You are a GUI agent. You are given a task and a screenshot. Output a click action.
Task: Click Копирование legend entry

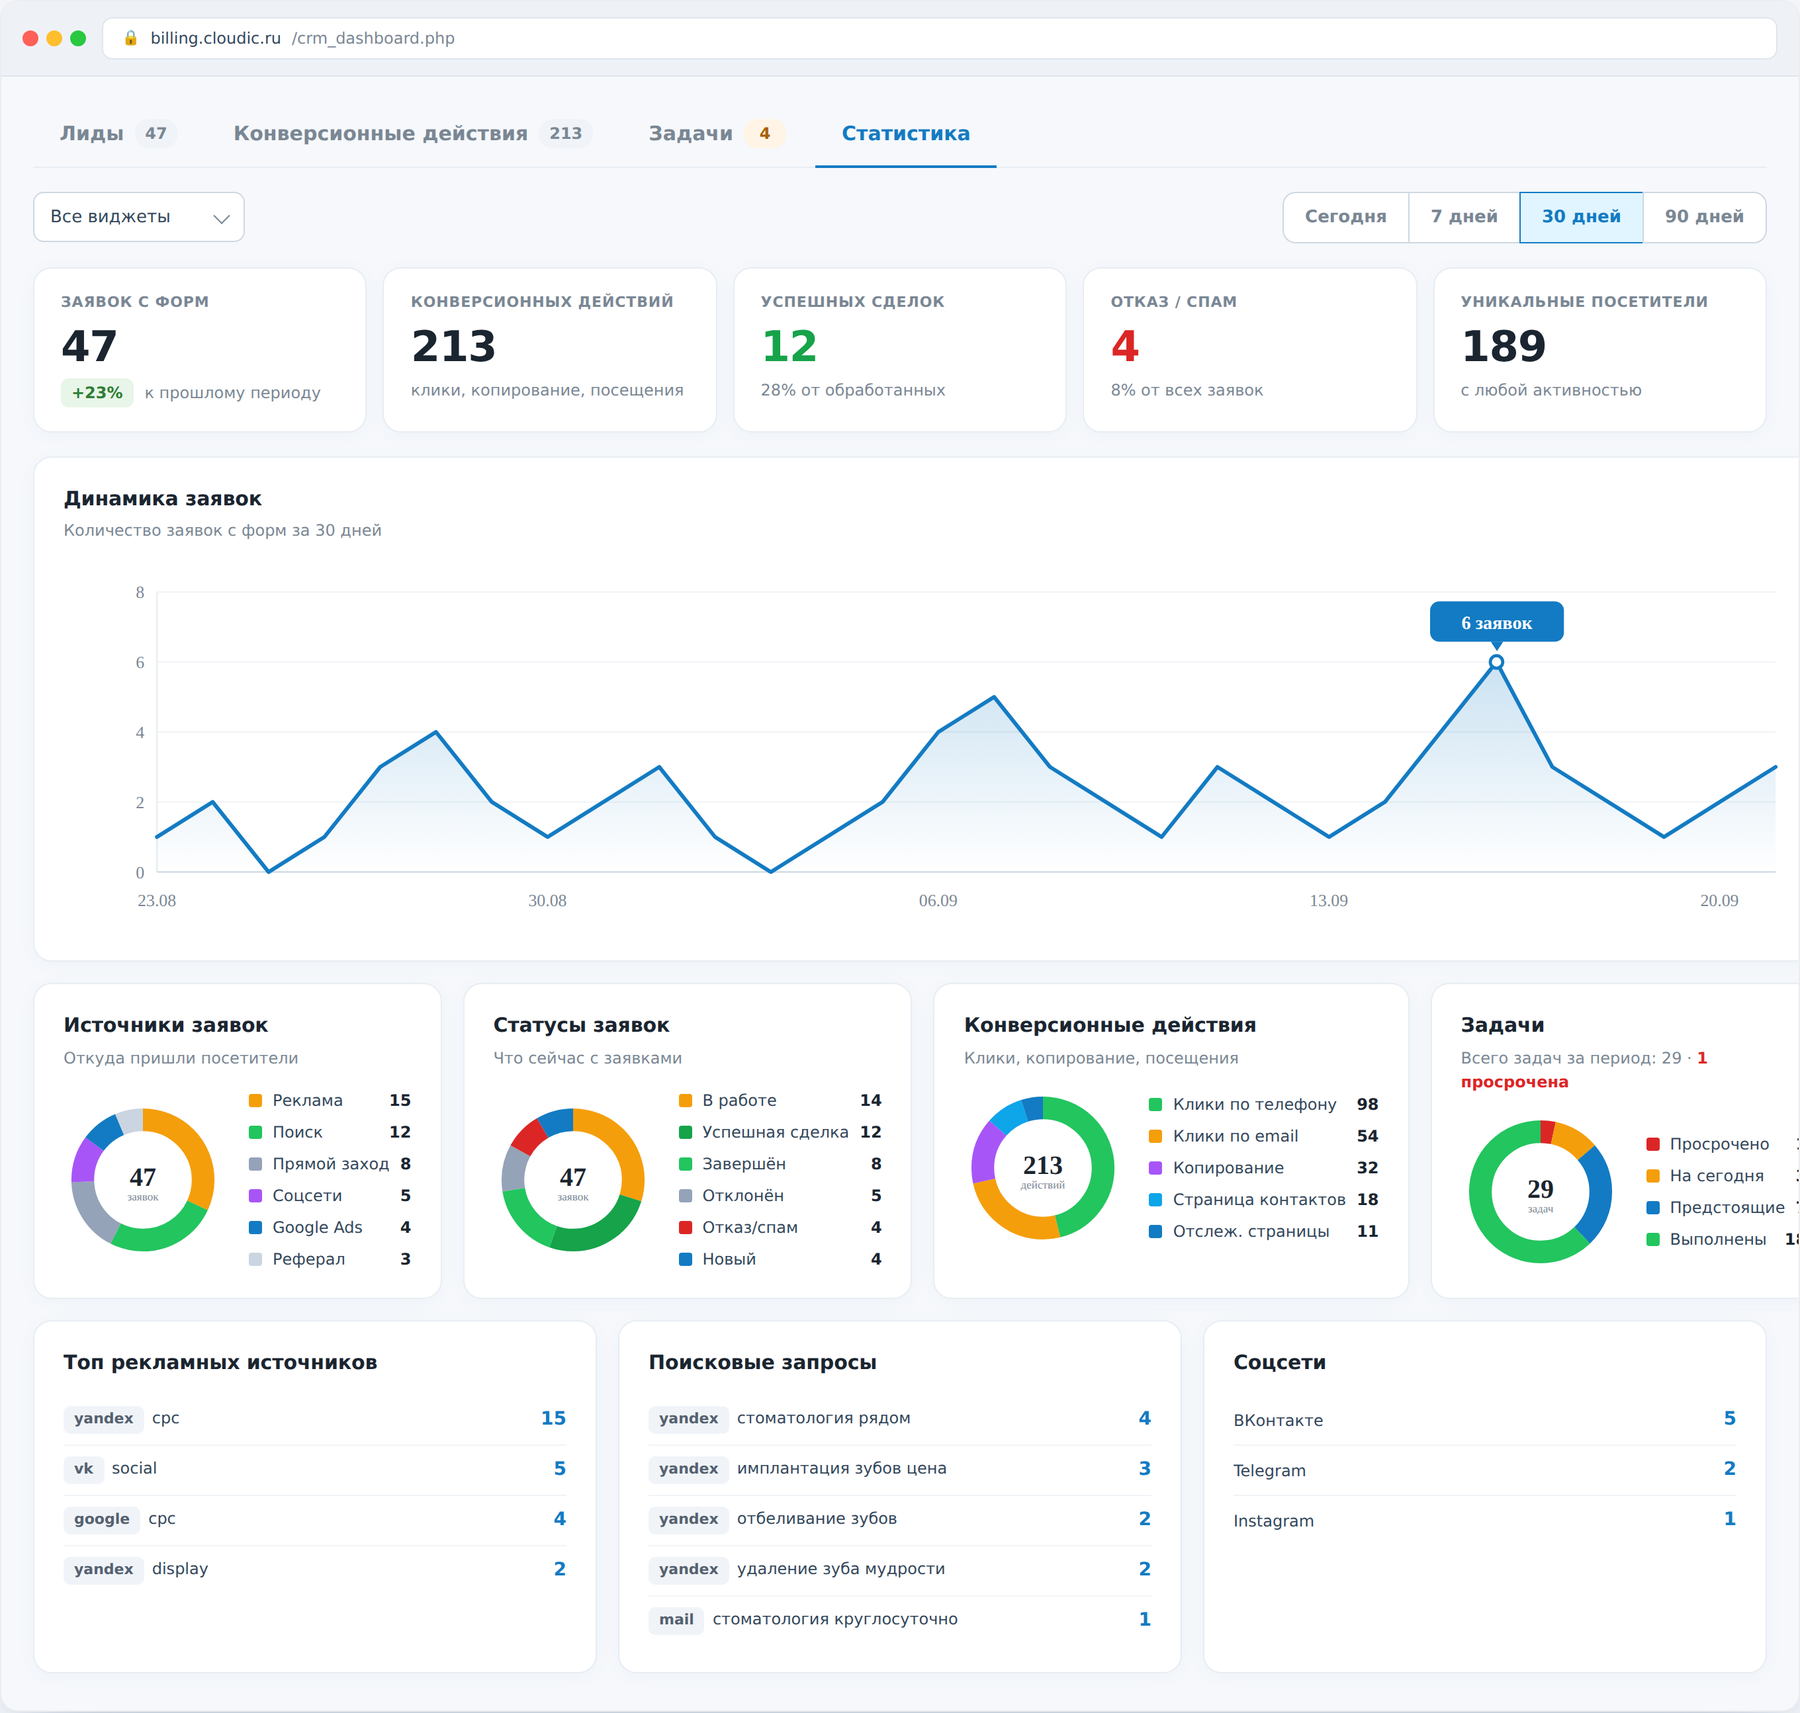click(1264, 1168)
